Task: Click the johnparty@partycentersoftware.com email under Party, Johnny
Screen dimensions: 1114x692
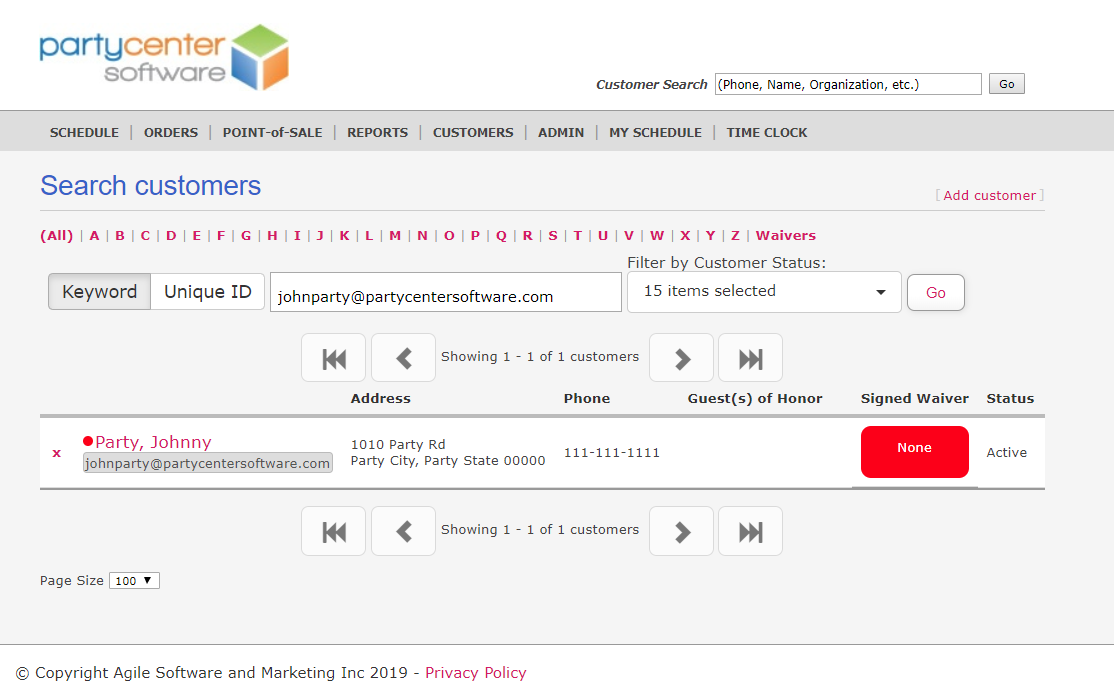Action: (207, 463)
